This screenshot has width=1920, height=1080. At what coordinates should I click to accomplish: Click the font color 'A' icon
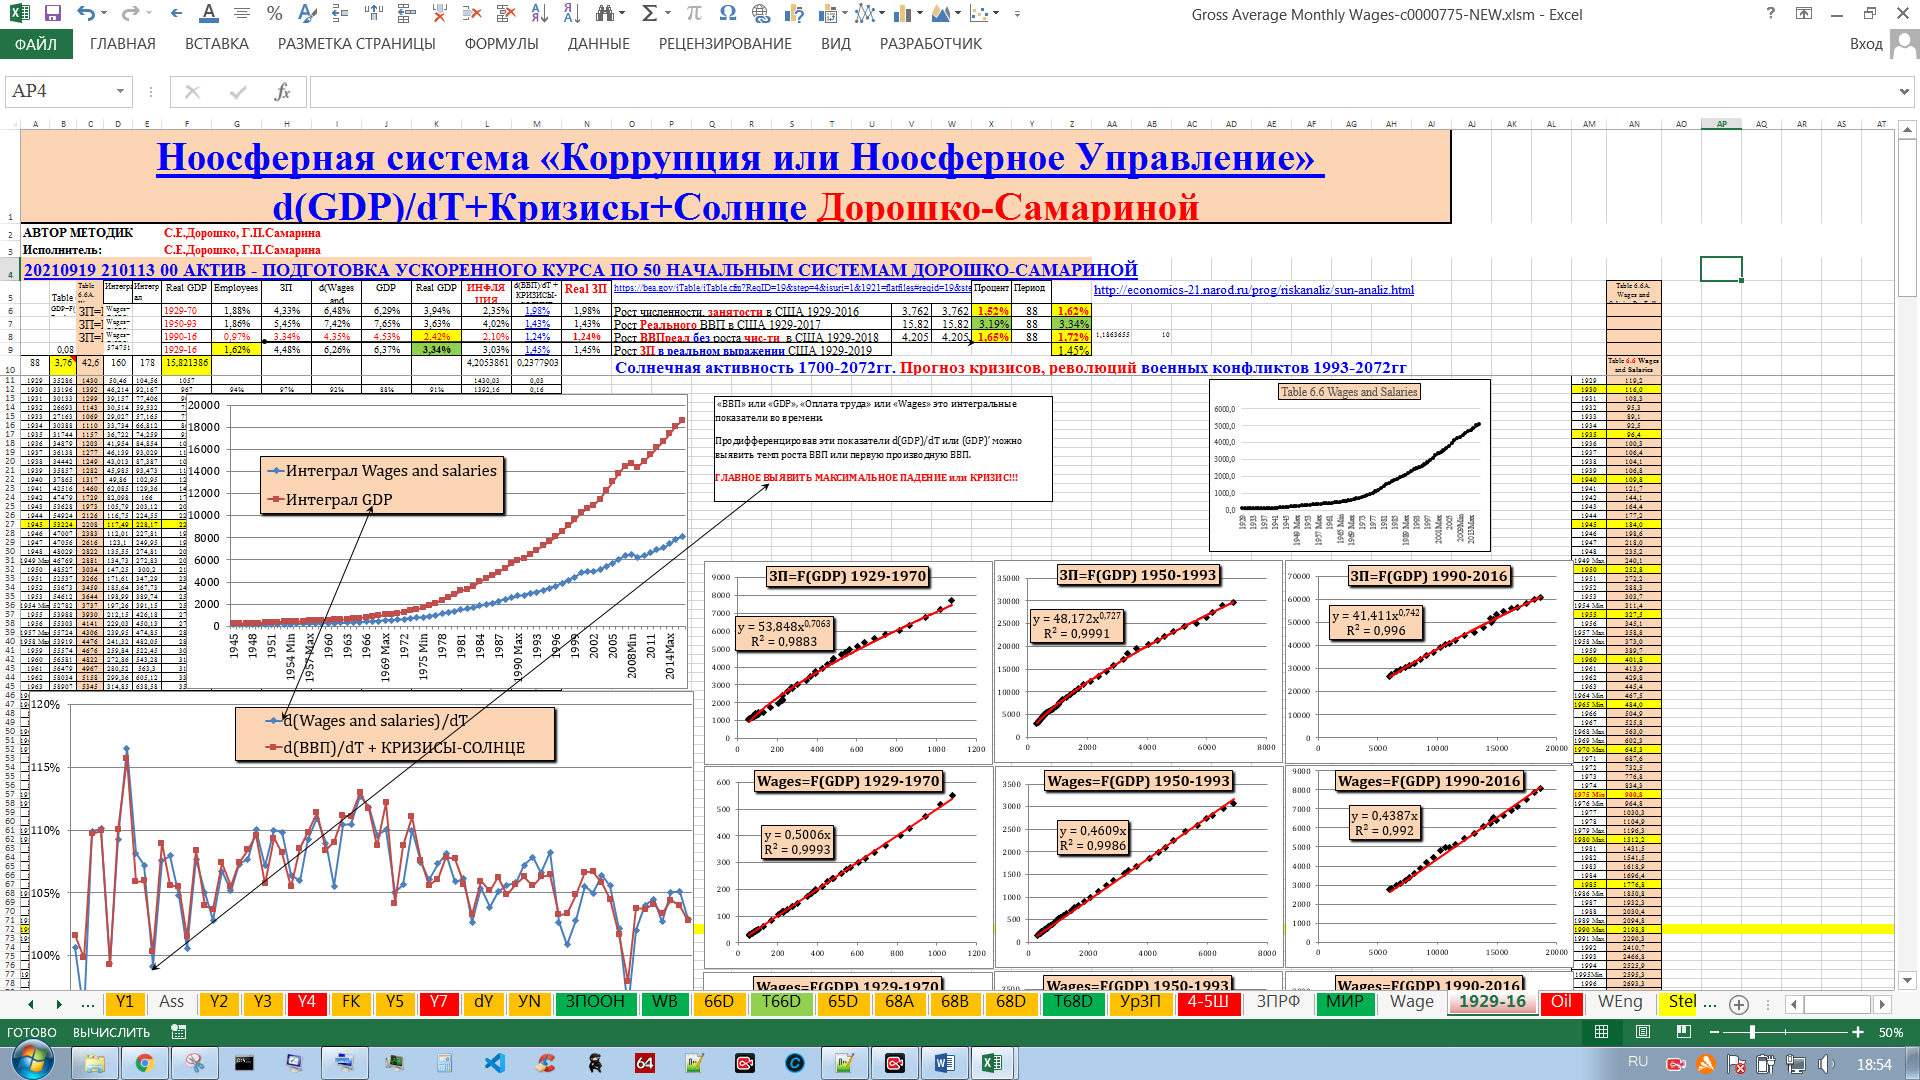(x=208, y=14)
